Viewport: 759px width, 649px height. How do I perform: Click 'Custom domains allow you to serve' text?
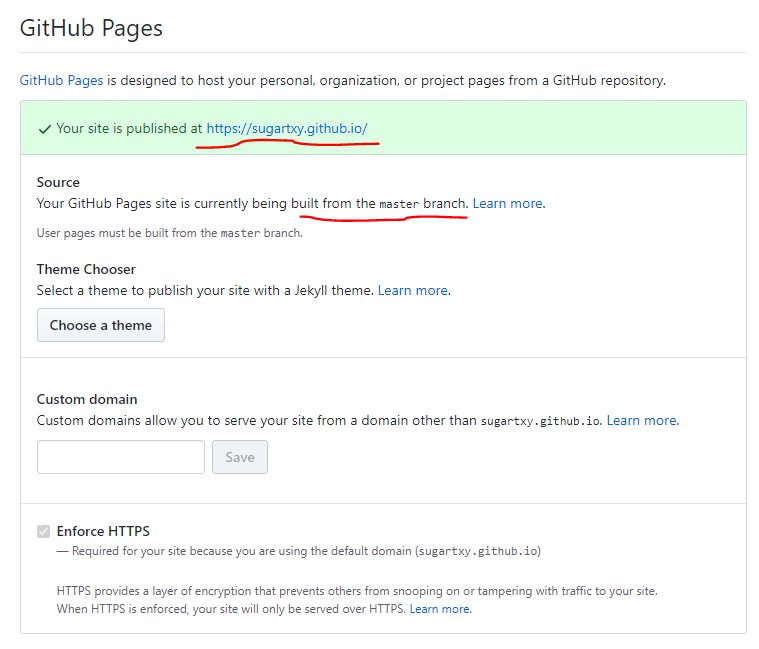click(x=319, y=421)
